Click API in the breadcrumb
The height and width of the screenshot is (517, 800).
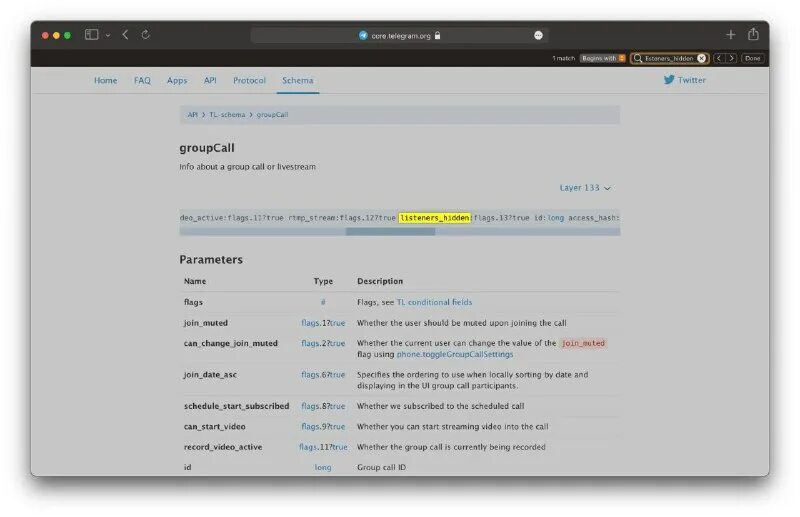pos(192,115)
